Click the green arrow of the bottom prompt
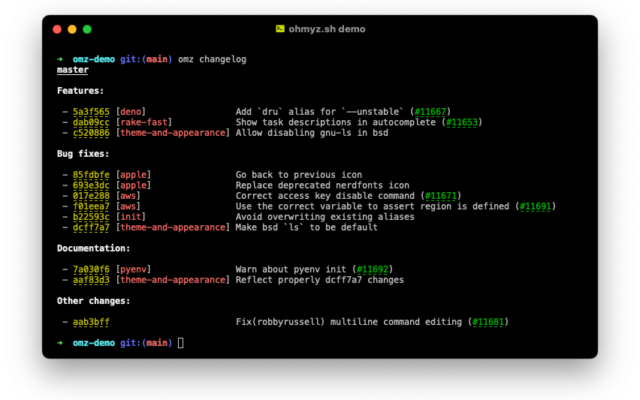The height and width of the screenshot is (400, 640). pyautogui.click(x=60, y=343)
